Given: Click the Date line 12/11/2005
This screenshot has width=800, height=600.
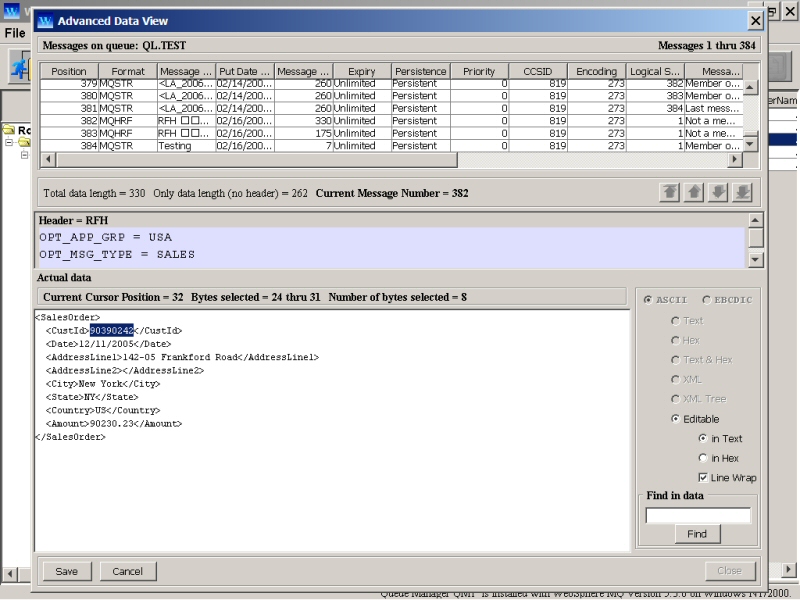Looking at the screenshot, I should (x=108, y=344).
